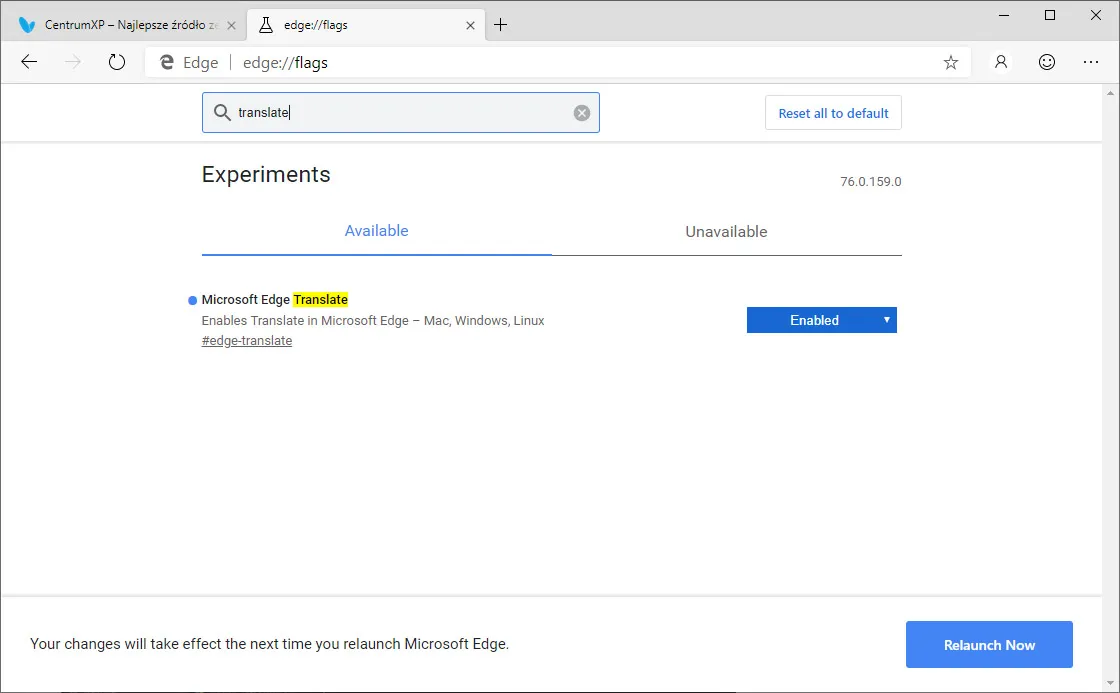Close the CentrumXP tab

pos(231,25)
